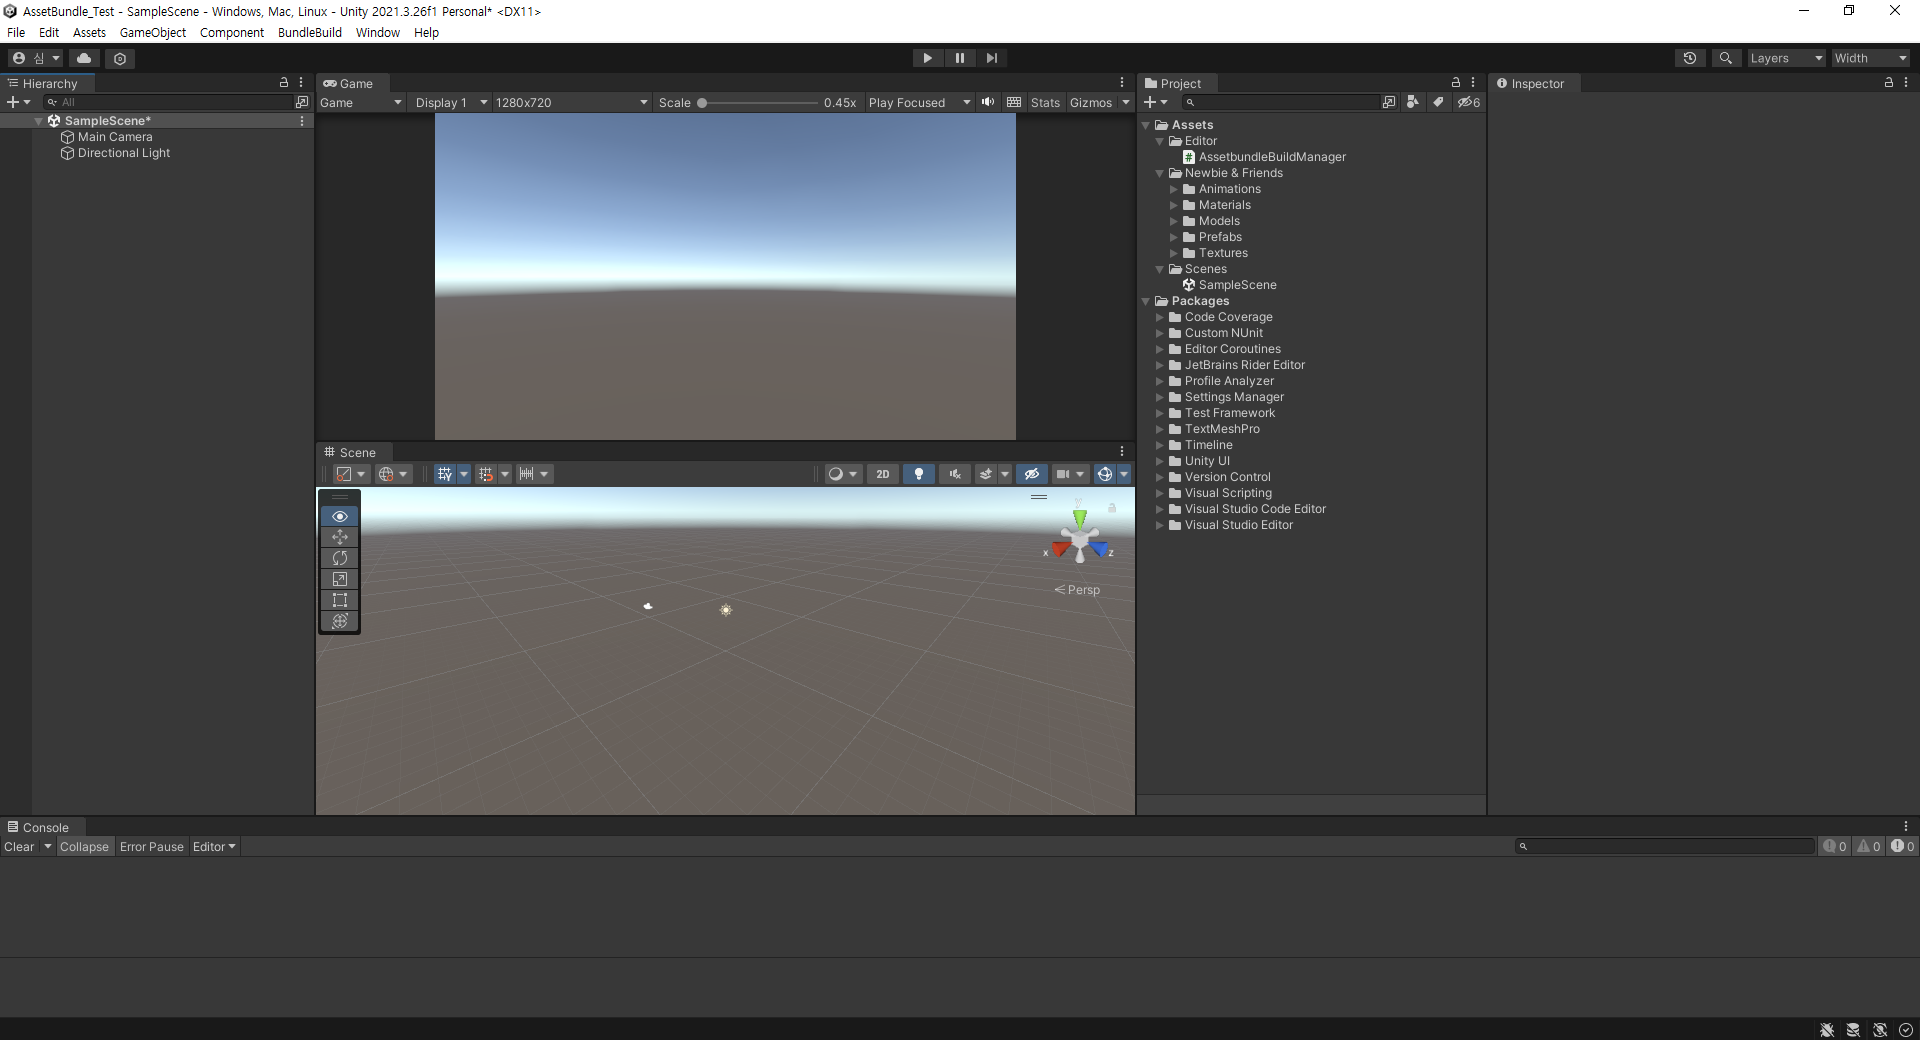Toggle the Scene 2D view mode

pyautogui.click(x=882, y=474)
